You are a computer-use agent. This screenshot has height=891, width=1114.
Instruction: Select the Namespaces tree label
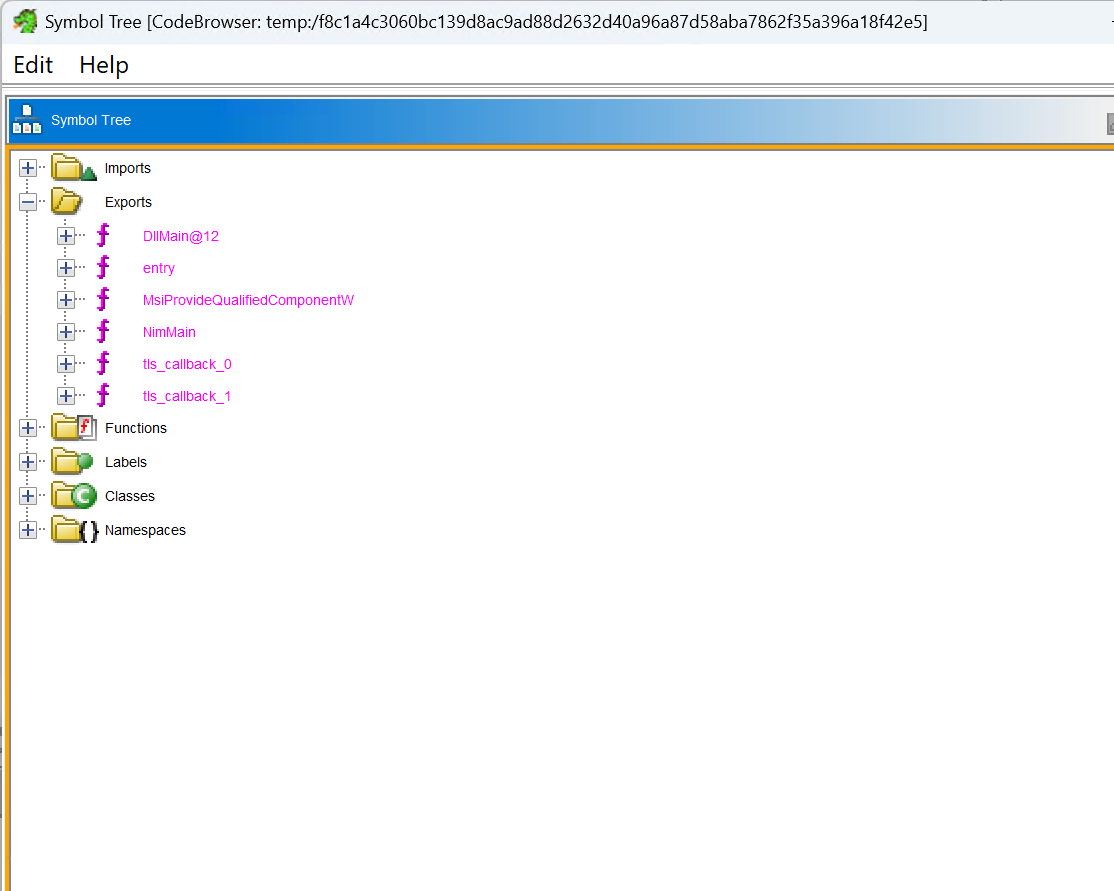click(145, 530)
